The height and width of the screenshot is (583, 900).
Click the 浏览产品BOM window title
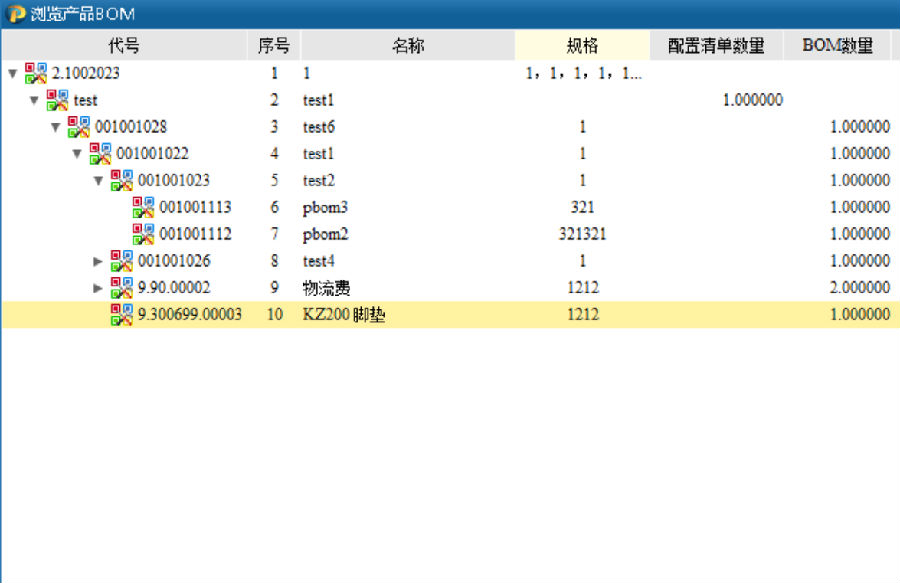tap(83, 14)
